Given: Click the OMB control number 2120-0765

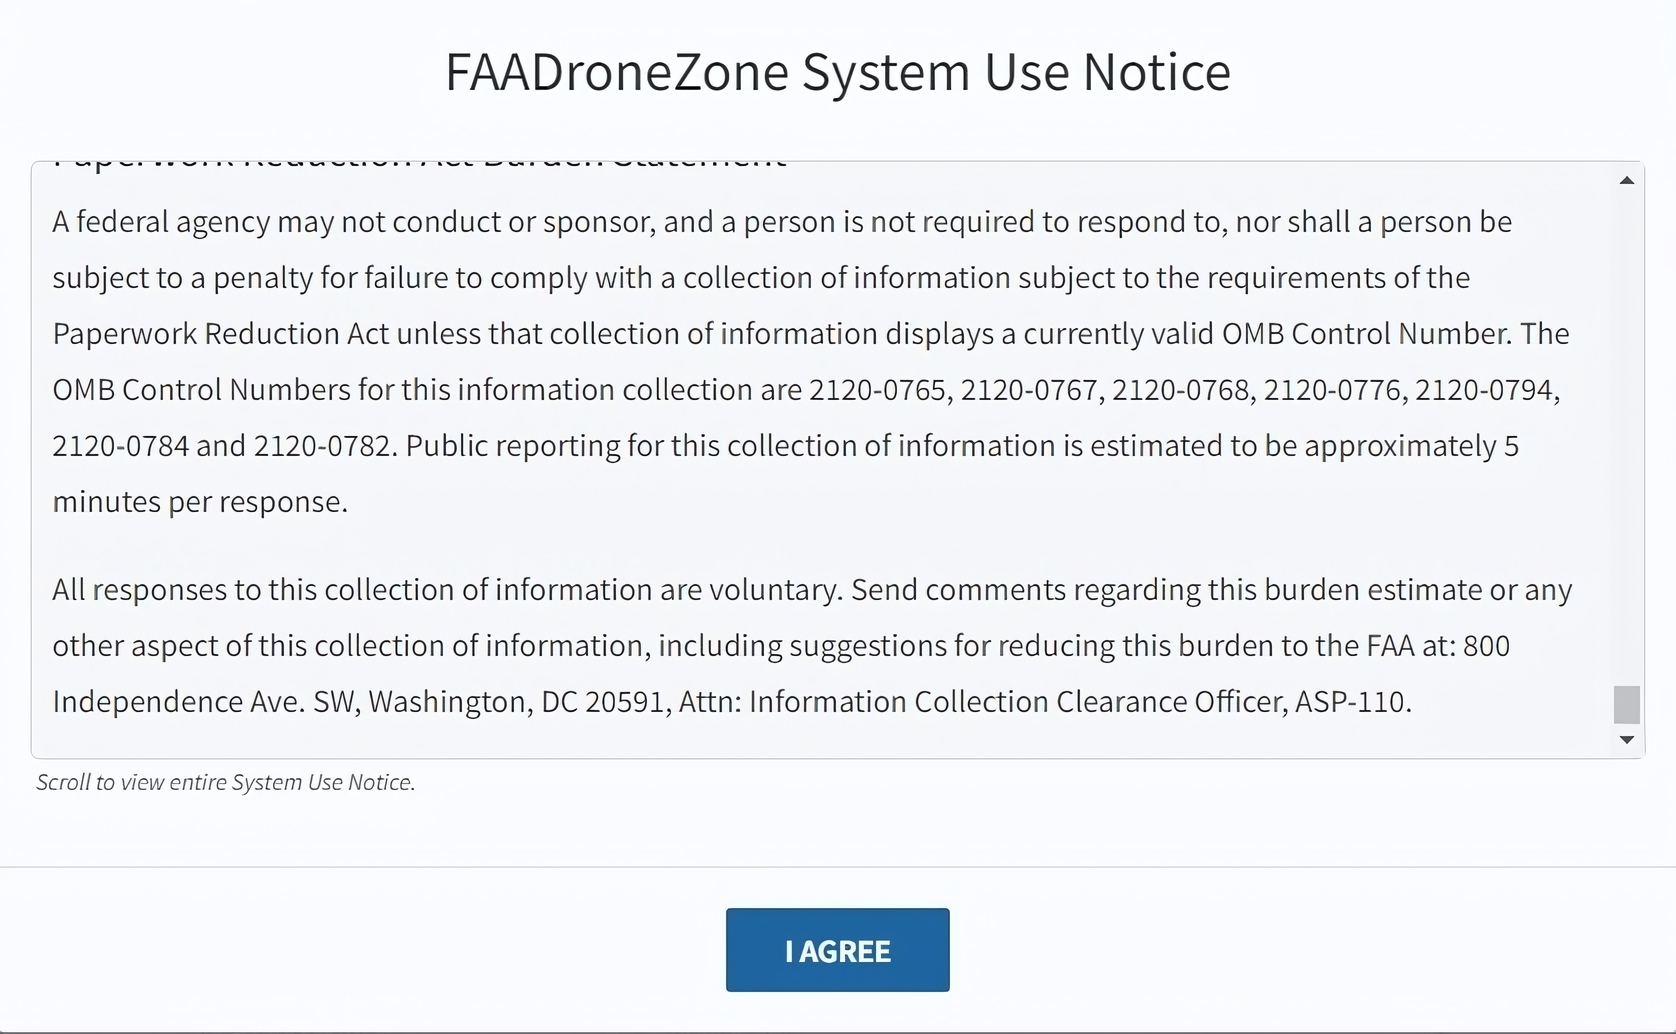Looking at the screenshot, I should (x=877, y=390).
